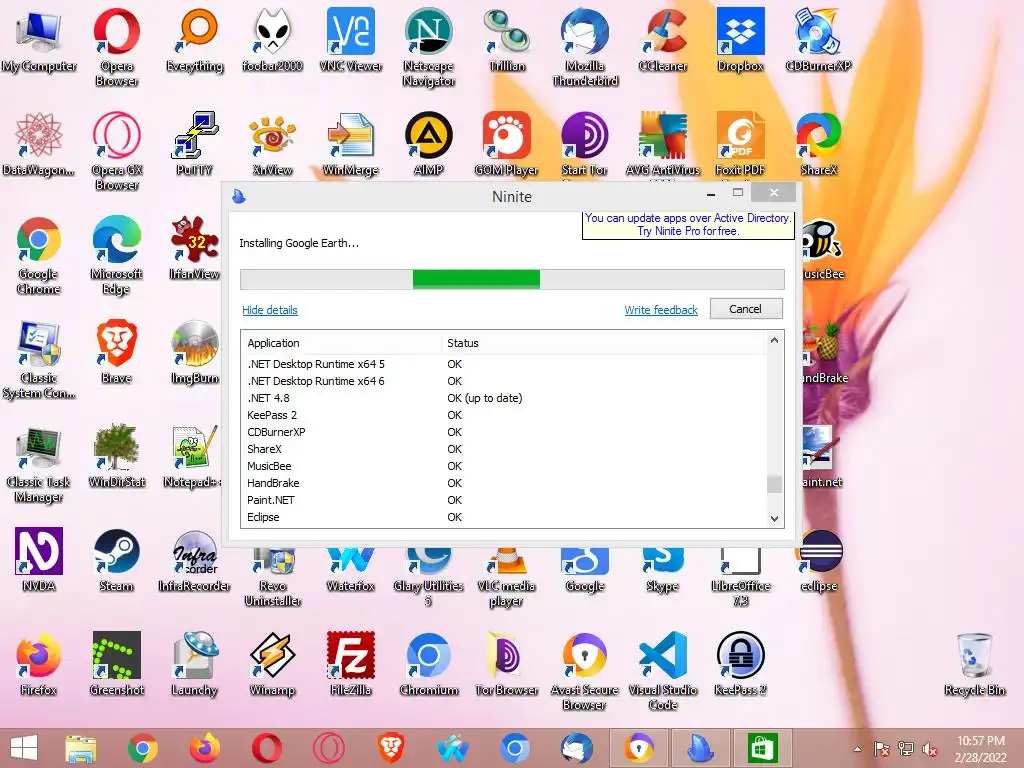1024x768 pixels.
Task: Open the Write feedback link
Action: (x=661, y=310)
